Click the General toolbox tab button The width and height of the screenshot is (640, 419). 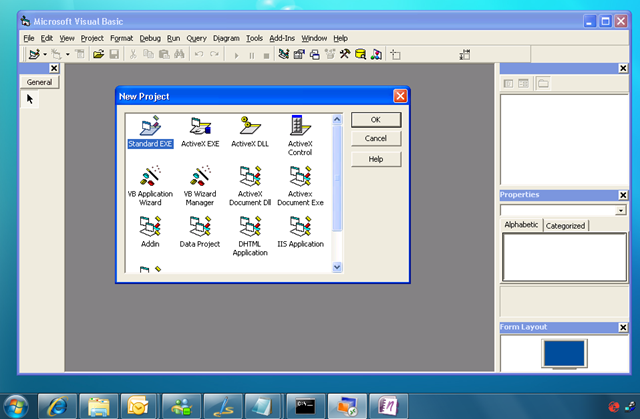40,82
